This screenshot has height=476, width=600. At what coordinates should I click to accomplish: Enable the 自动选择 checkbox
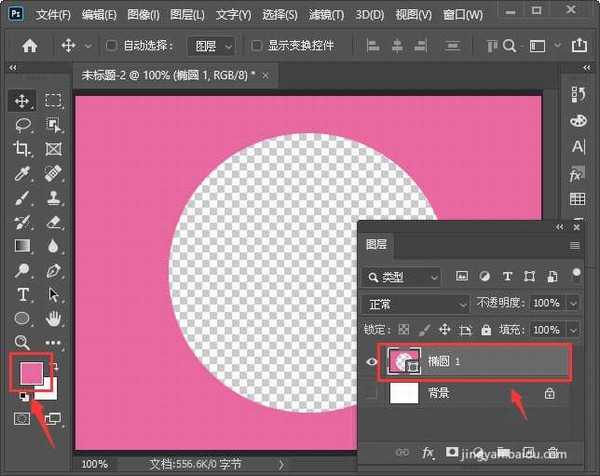pos(112,46)
